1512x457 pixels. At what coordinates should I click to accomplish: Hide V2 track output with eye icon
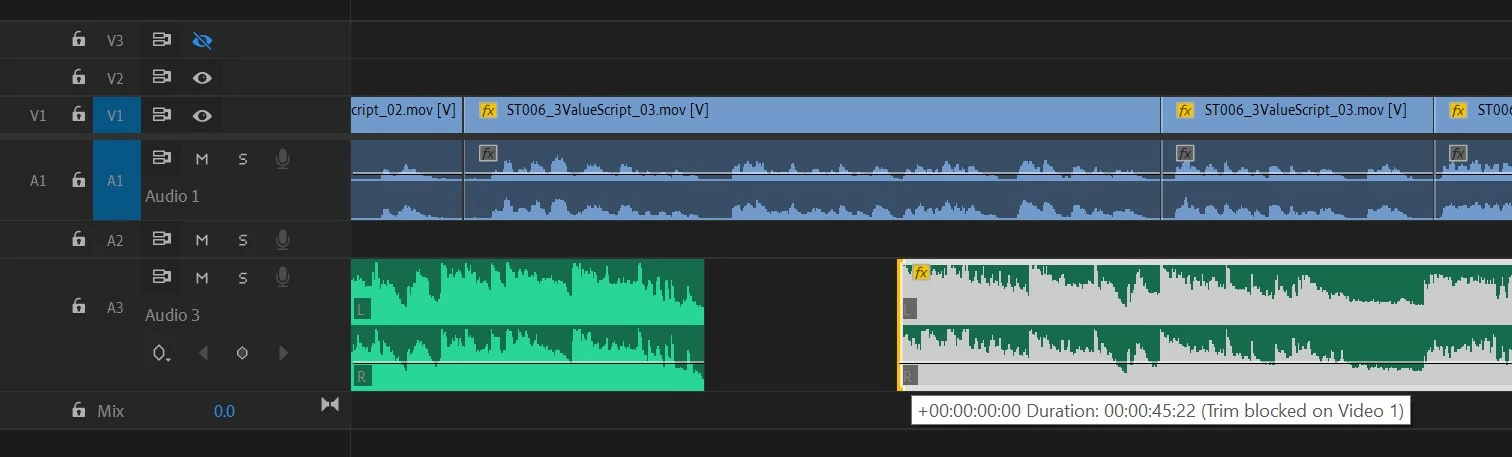[202, 77]
